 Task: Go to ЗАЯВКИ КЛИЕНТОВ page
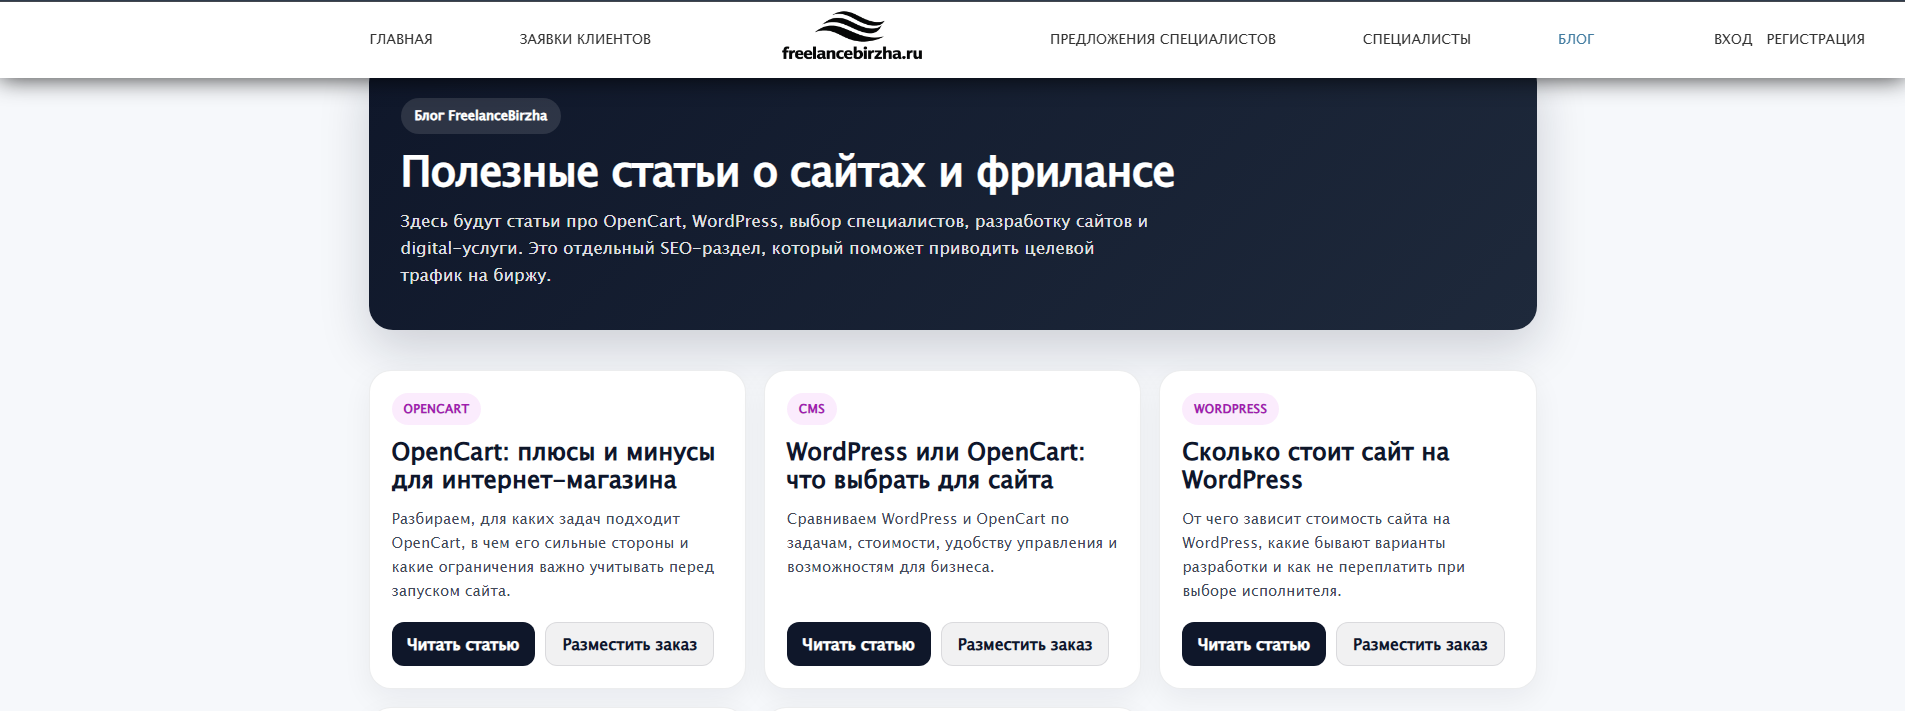(x=585, y=39)
